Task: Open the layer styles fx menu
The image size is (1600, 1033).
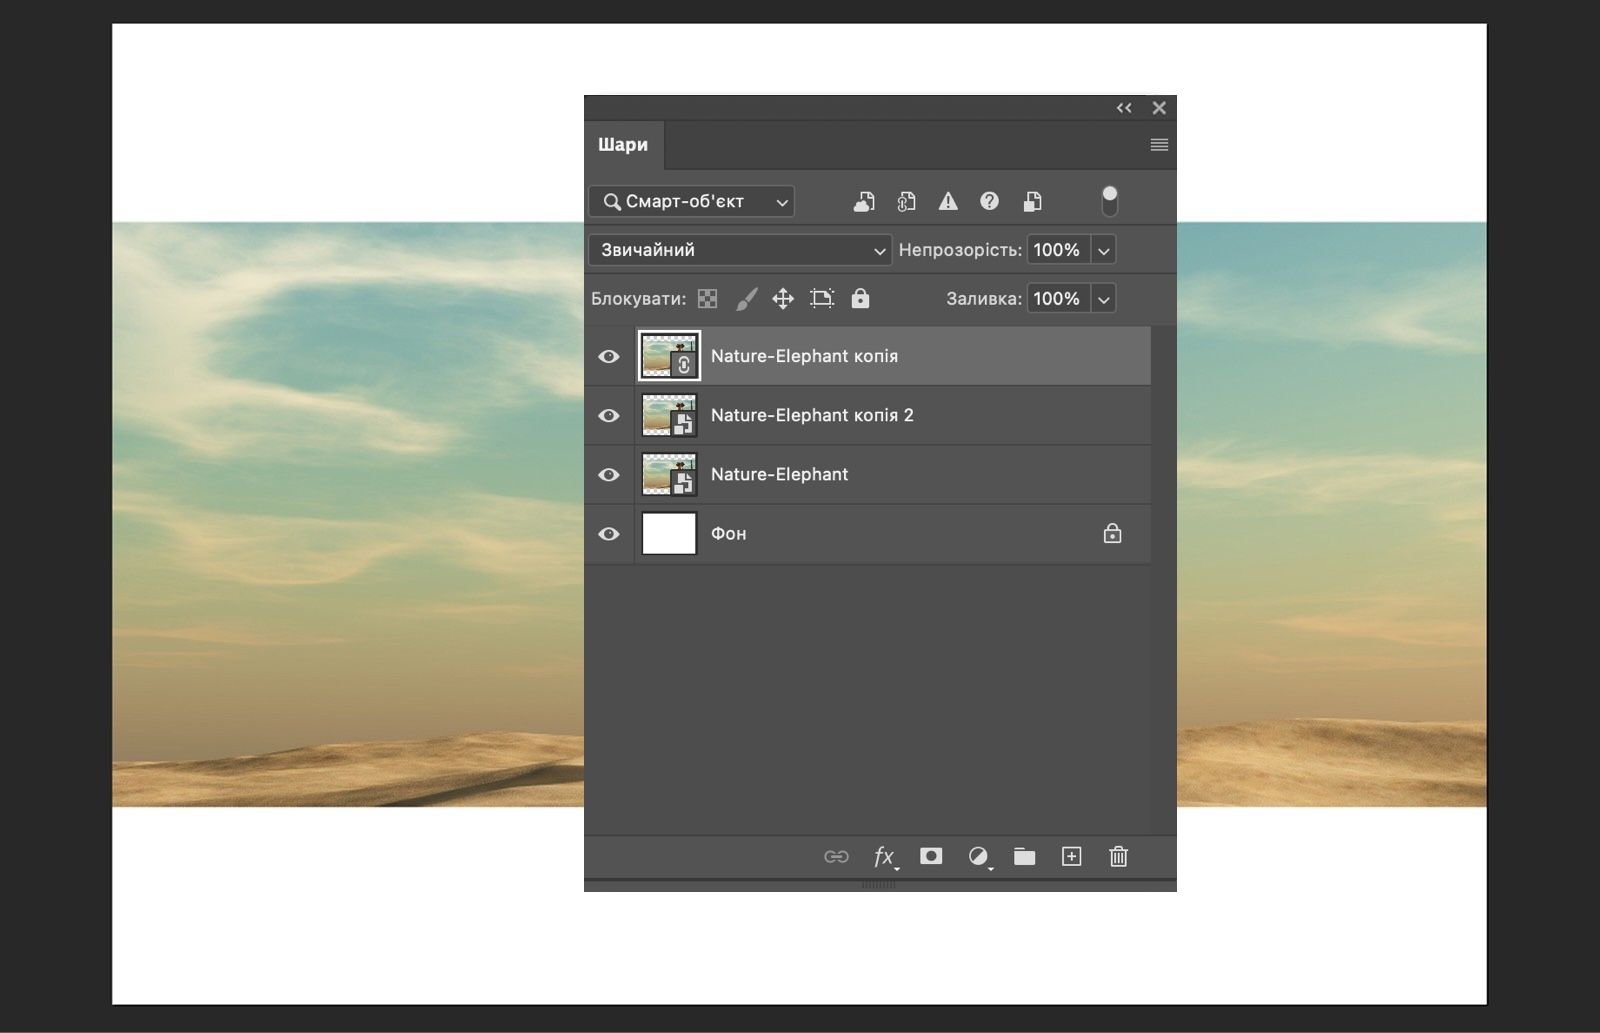Action: pyautogui.click(x=884, y=856)
